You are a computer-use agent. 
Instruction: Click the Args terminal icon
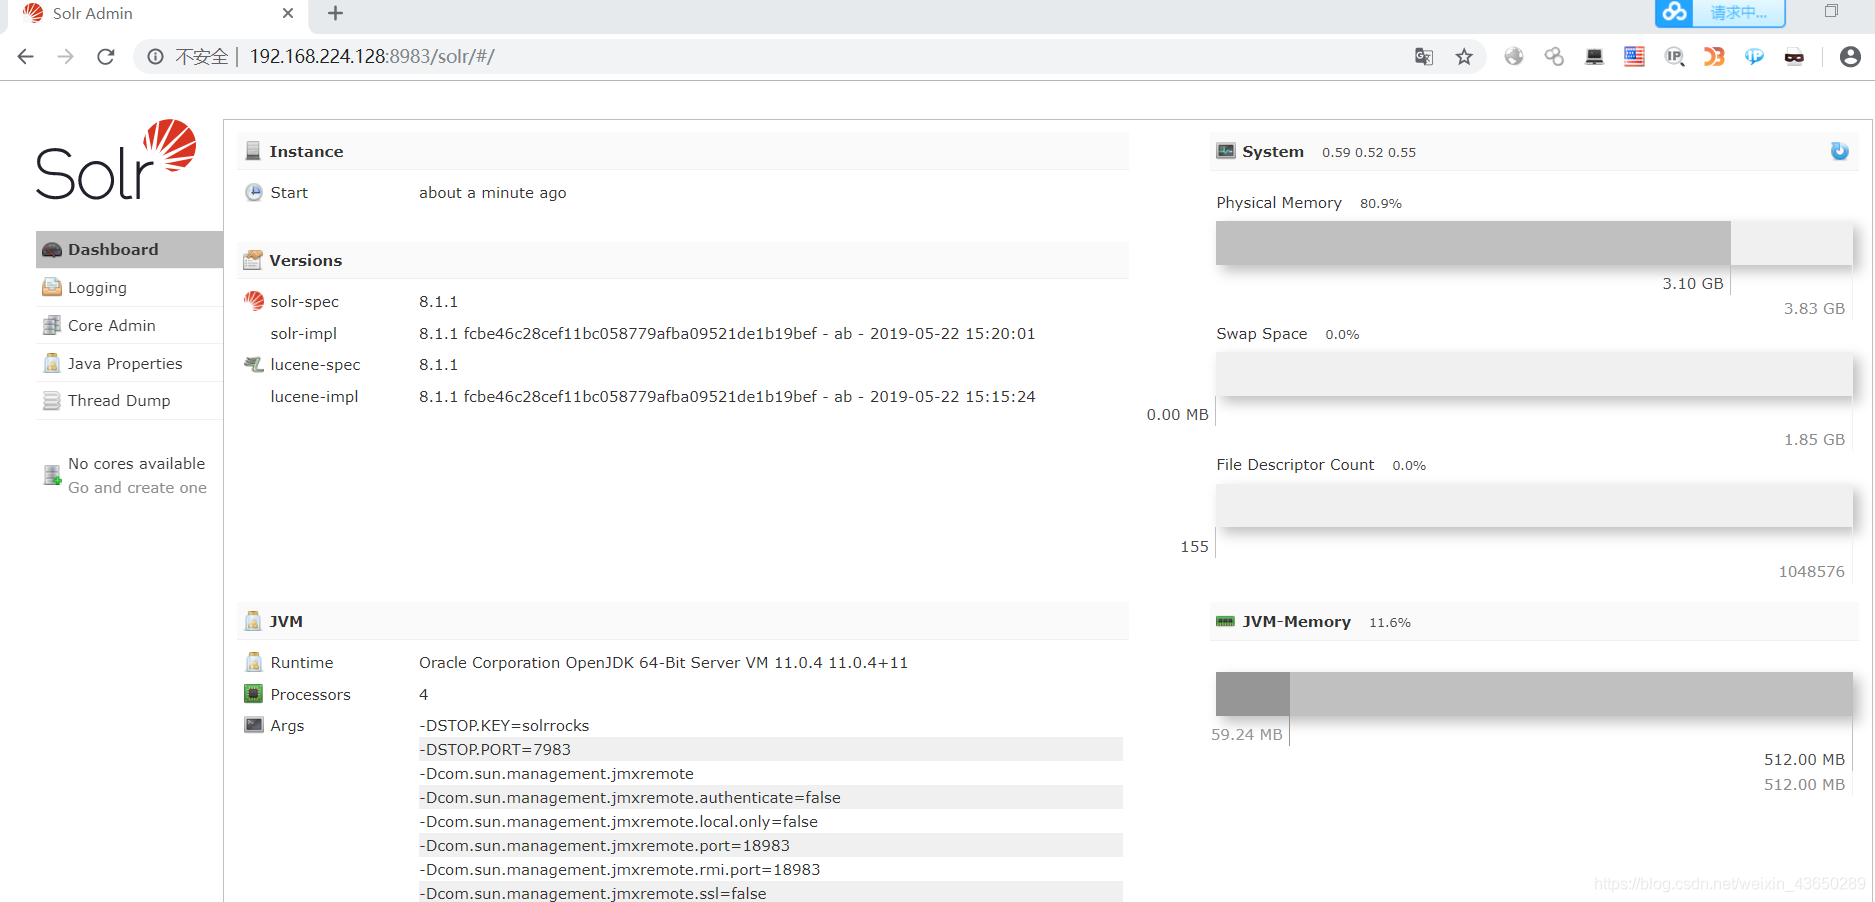(x=254, y=725)
